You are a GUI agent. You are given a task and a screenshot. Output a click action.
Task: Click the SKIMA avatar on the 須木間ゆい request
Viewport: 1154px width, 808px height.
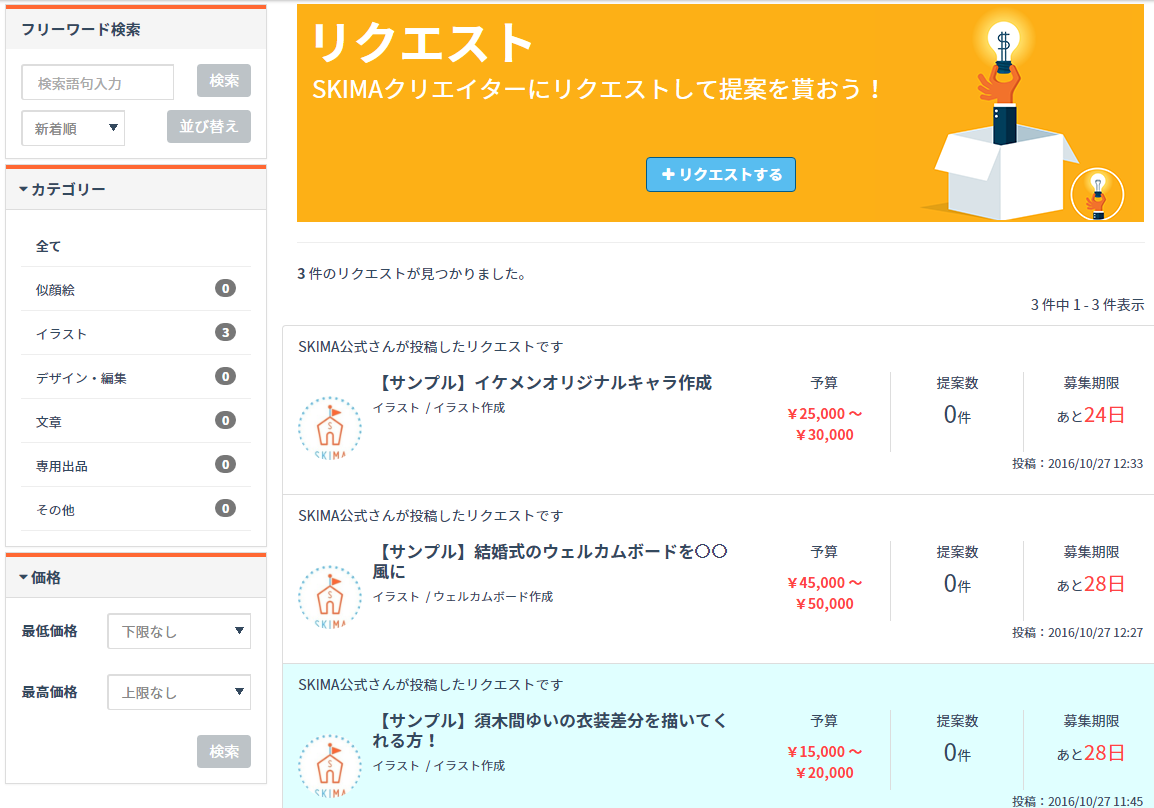pos(330,767)
